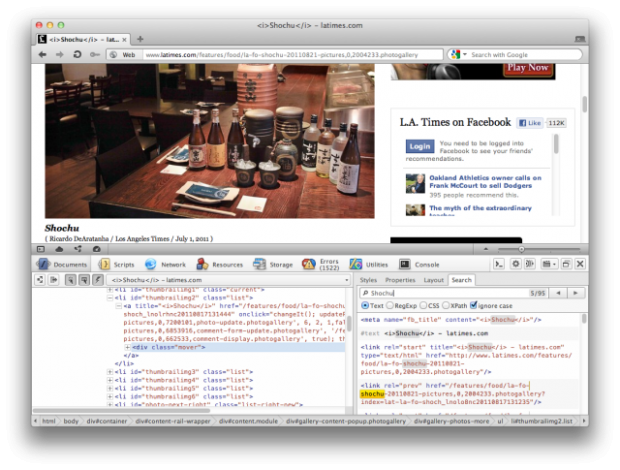
Task: Toggle the command line icon
Action: tap(499, 264)
